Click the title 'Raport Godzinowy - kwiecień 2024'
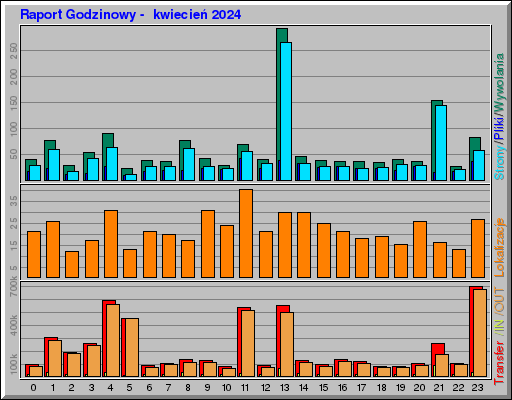The image size is (512, 400). click(x=130, y=15)
